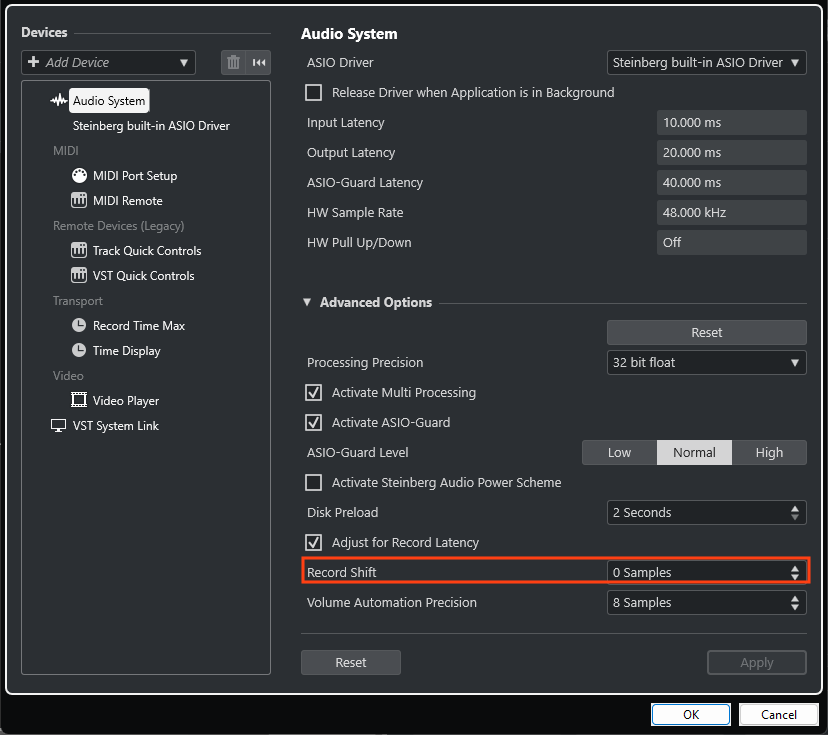Click the bottom Reset button
The image size is (828, 735).
tap(351, 662)
